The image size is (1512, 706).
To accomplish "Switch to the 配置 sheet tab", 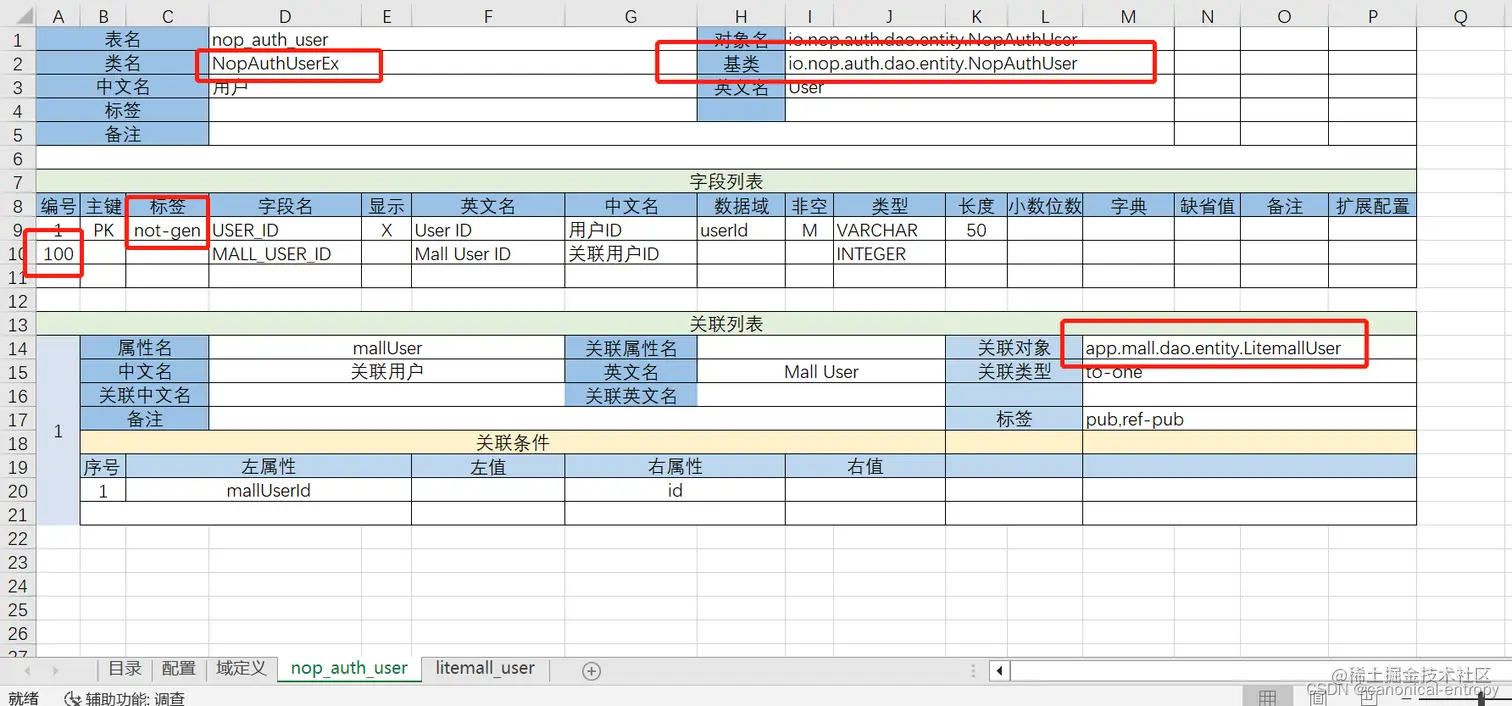I will point(177,668).
